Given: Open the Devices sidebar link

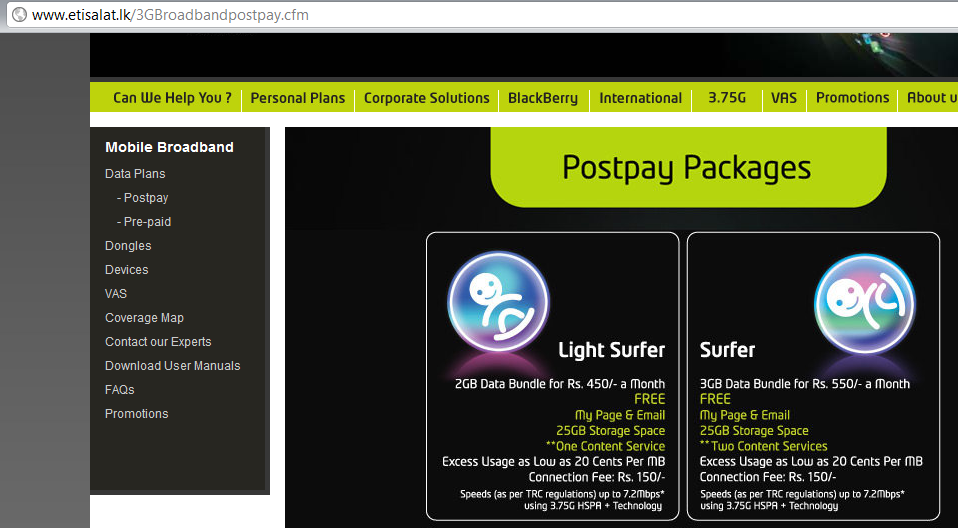Looking at the screenshot, I should pos(126,270).
